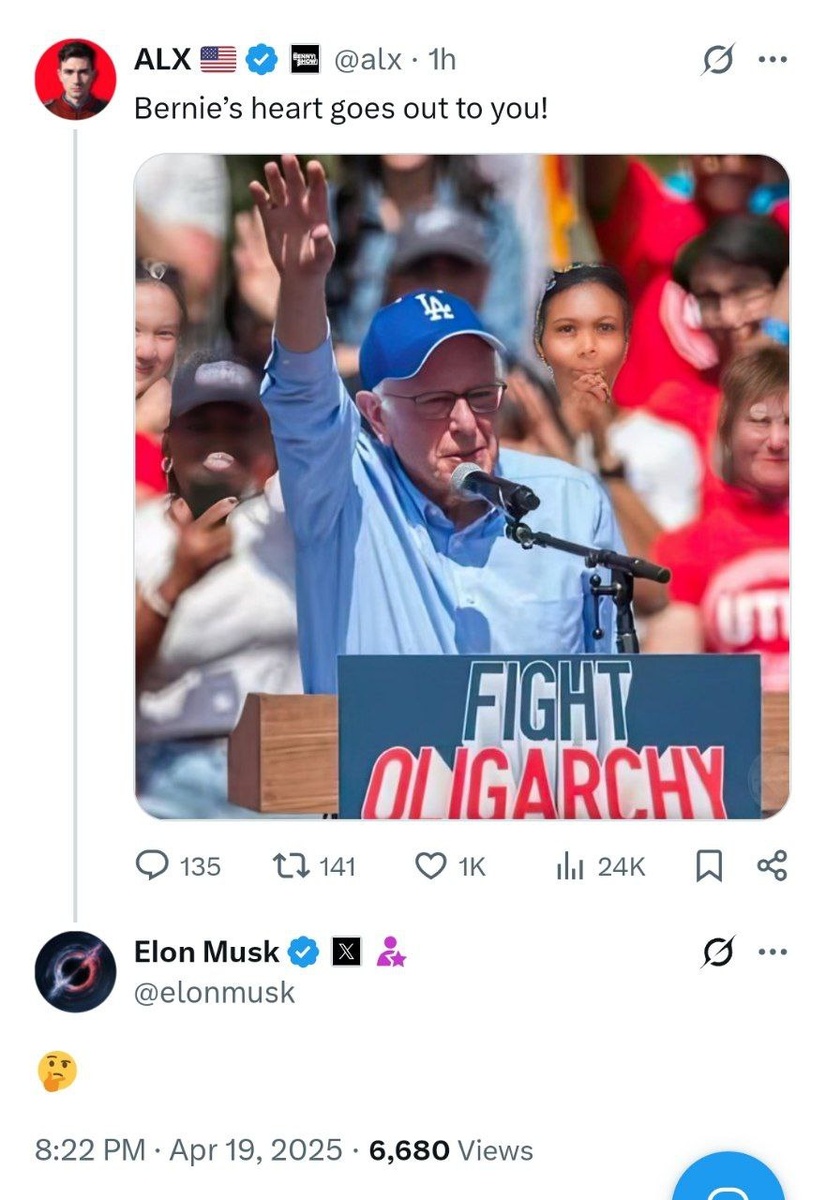Open the @alx handle link
The image size is (826, 1200).
[x=367, y=60]
